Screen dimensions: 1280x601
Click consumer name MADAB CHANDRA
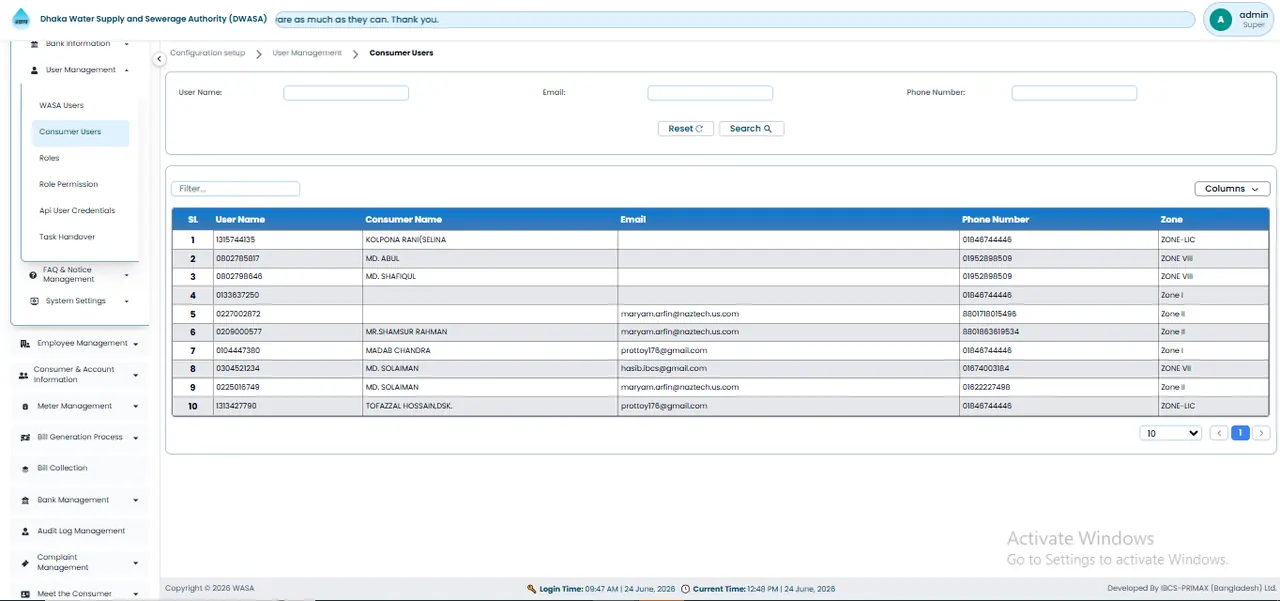[397, 351]
